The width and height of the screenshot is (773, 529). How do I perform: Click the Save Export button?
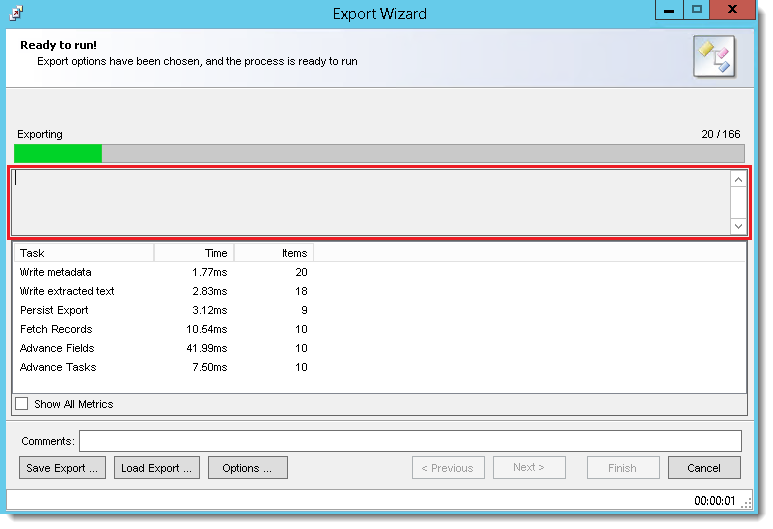pos(62,467)
